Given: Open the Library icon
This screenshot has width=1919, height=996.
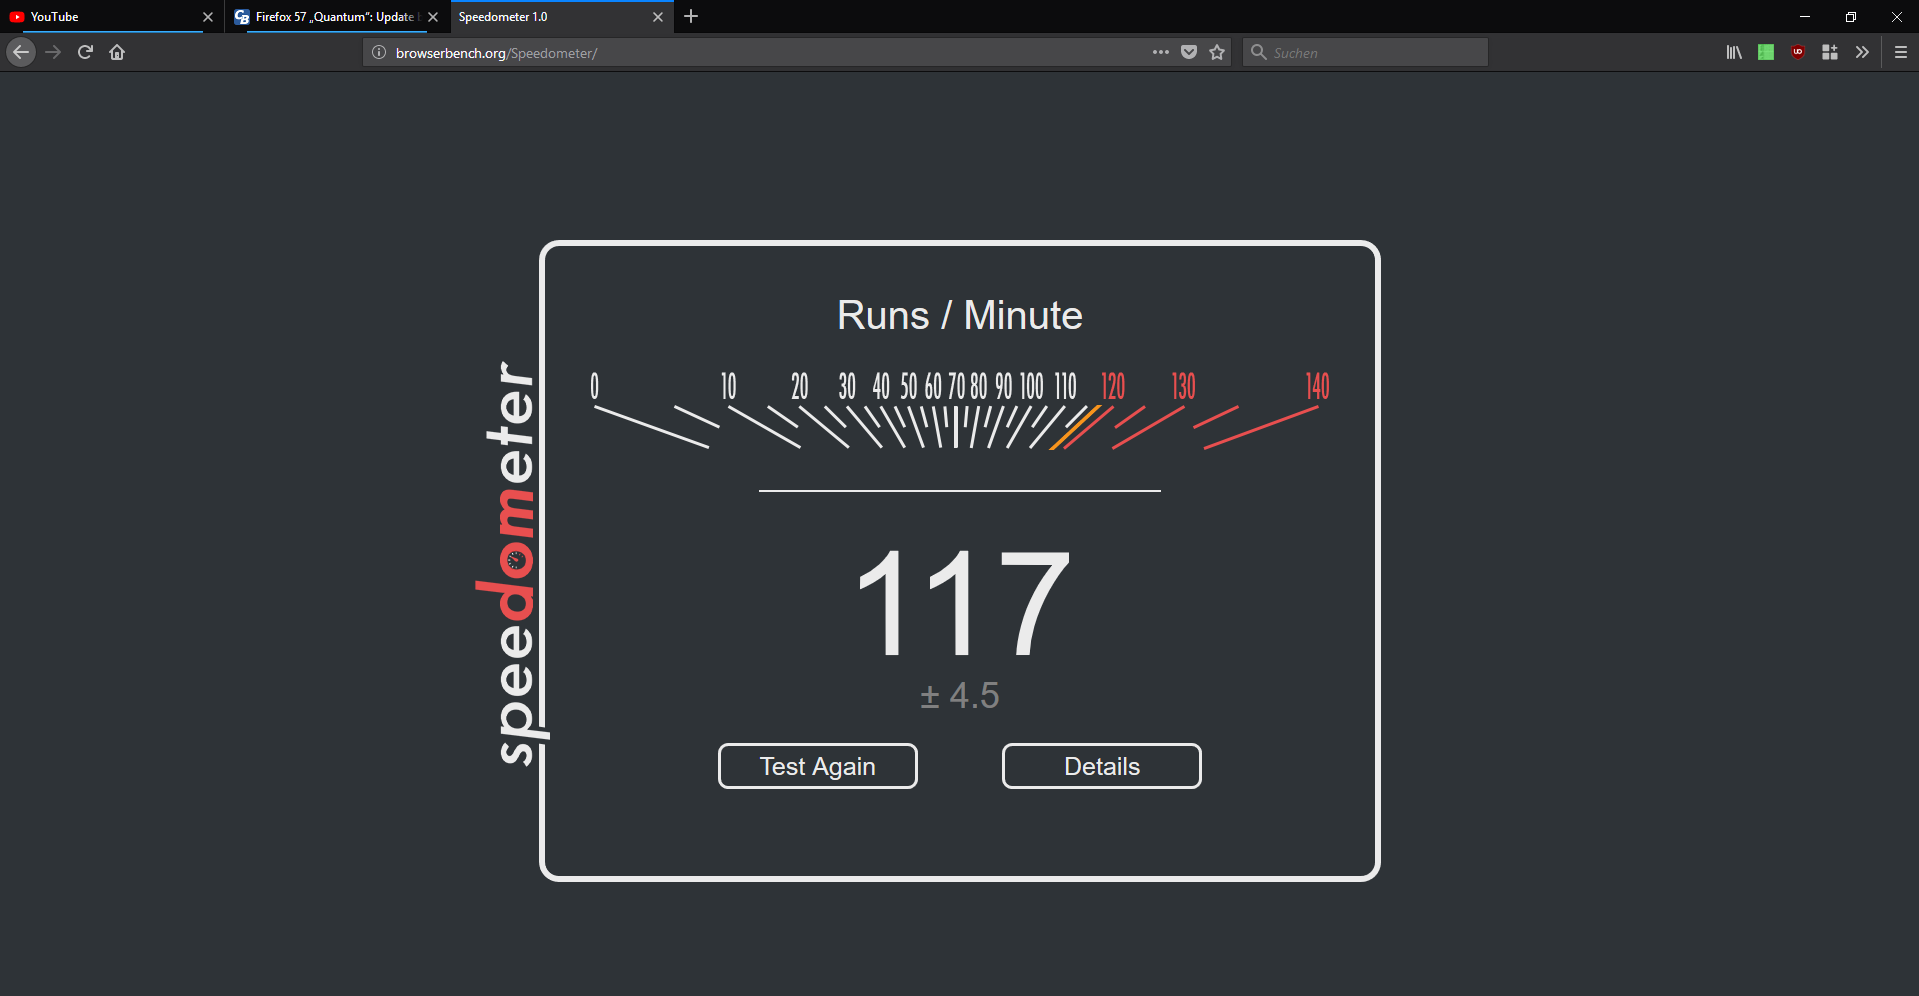Looking at the screenshot, I should pos(1734,52).
